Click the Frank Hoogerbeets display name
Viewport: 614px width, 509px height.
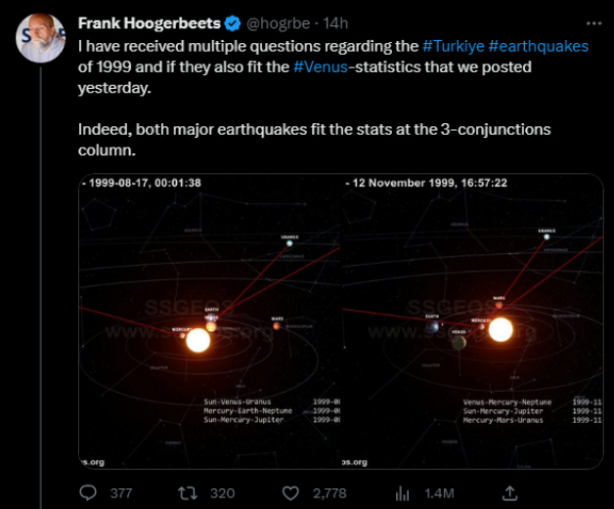pyautogui.click(x=149, y=23)
